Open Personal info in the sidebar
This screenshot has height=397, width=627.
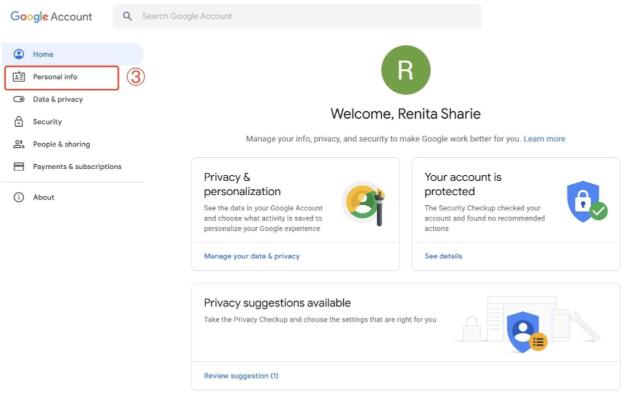tap(62, 78)
